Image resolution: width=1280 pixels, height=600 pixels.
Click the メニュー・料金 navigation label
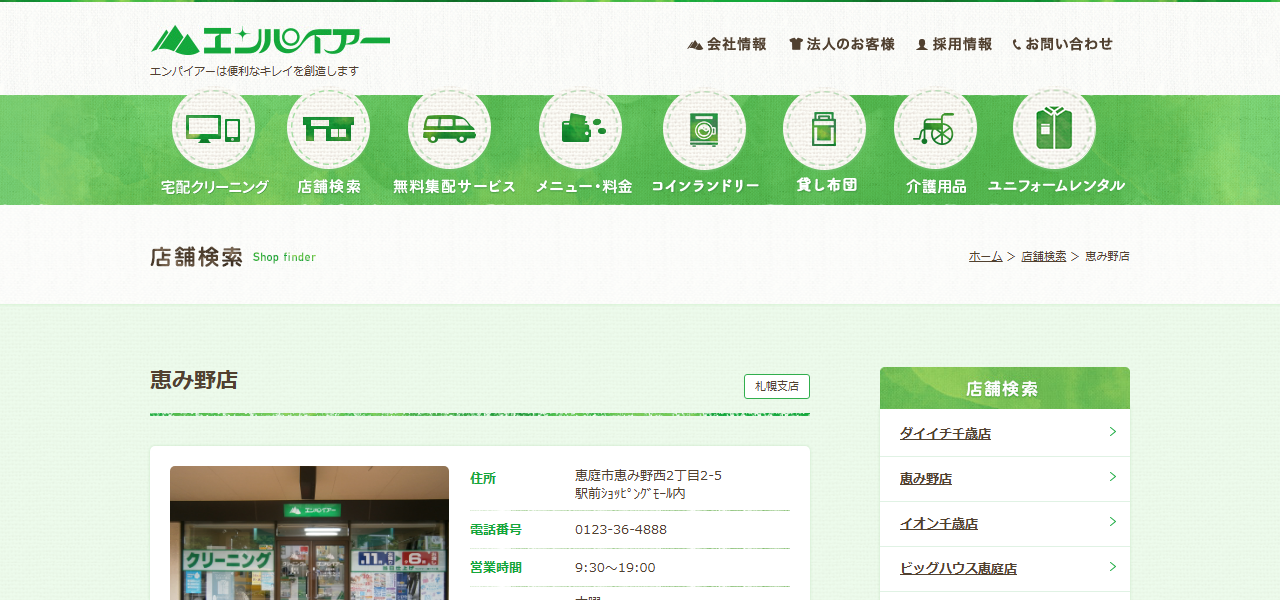pos(584,186)
